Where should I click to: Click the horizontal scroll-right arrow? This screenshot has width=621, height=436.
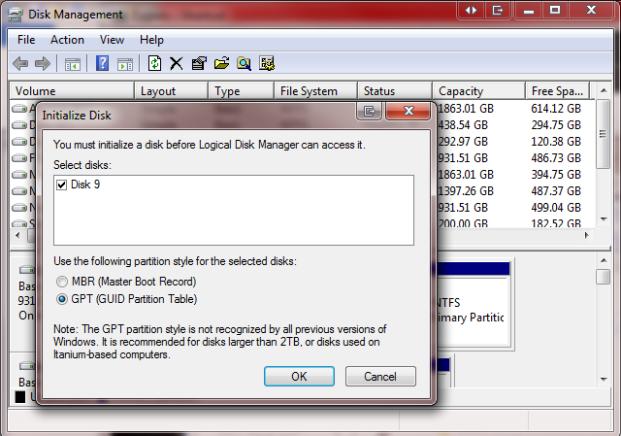pos(586,235)
